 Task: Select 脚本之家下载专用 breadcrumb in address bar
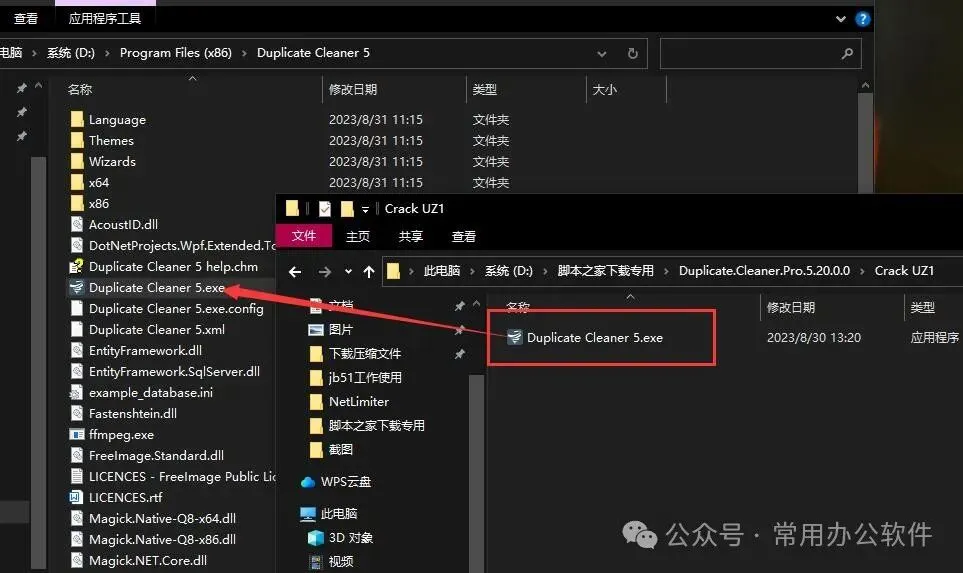606,271
